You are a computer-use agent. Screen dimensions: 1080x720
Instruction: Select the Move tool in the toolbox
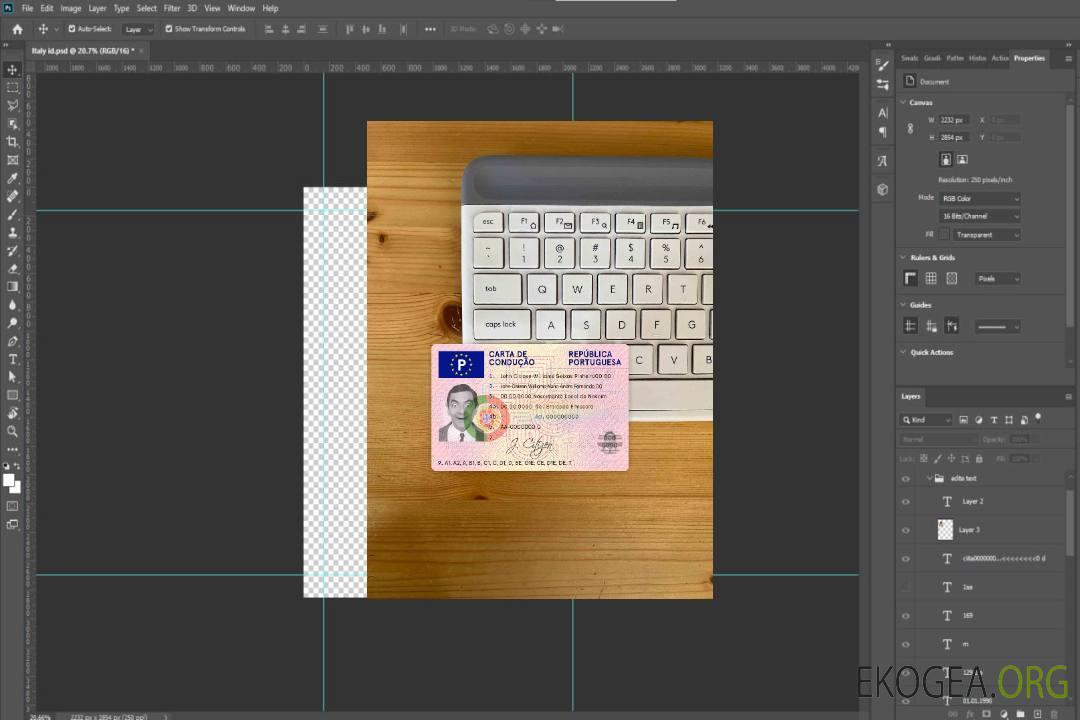[x=12, y=70]
